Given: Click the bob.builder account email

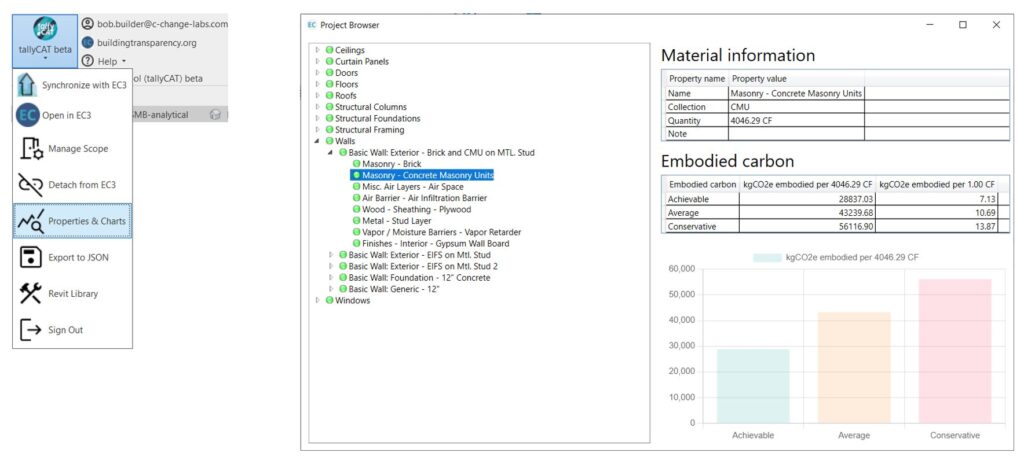Looking at the screenshot, I should [x=163, y=24].
